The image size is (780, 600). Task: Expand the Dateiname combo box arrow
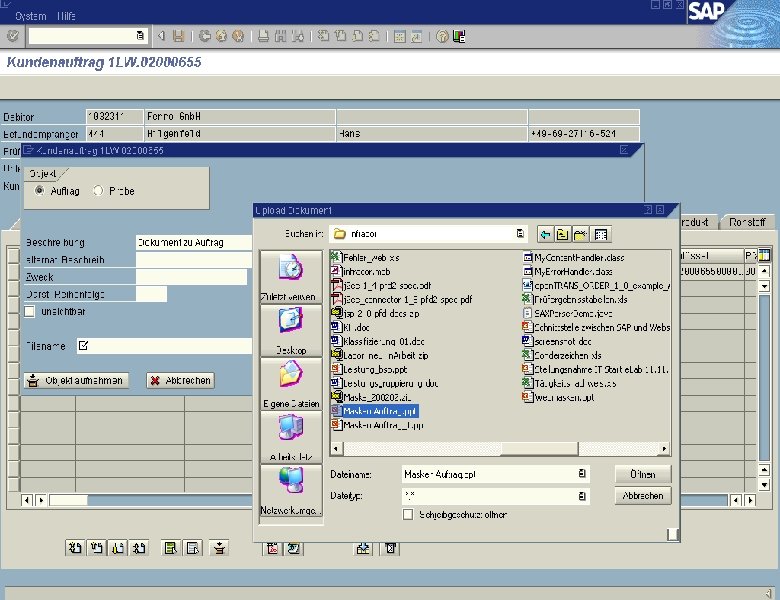click(x=582, y=474)
